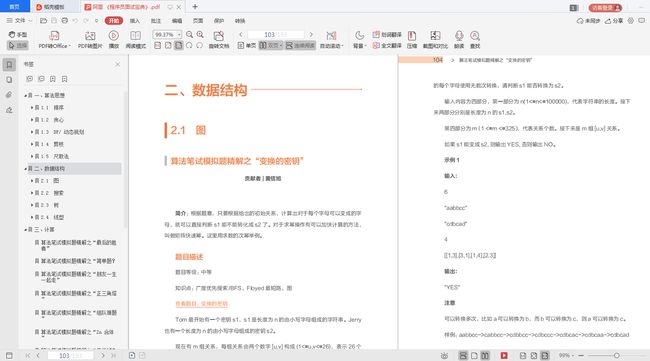Open thumbnails sidebar panel
Screen dimensions: 650x361
coord(9,80)
